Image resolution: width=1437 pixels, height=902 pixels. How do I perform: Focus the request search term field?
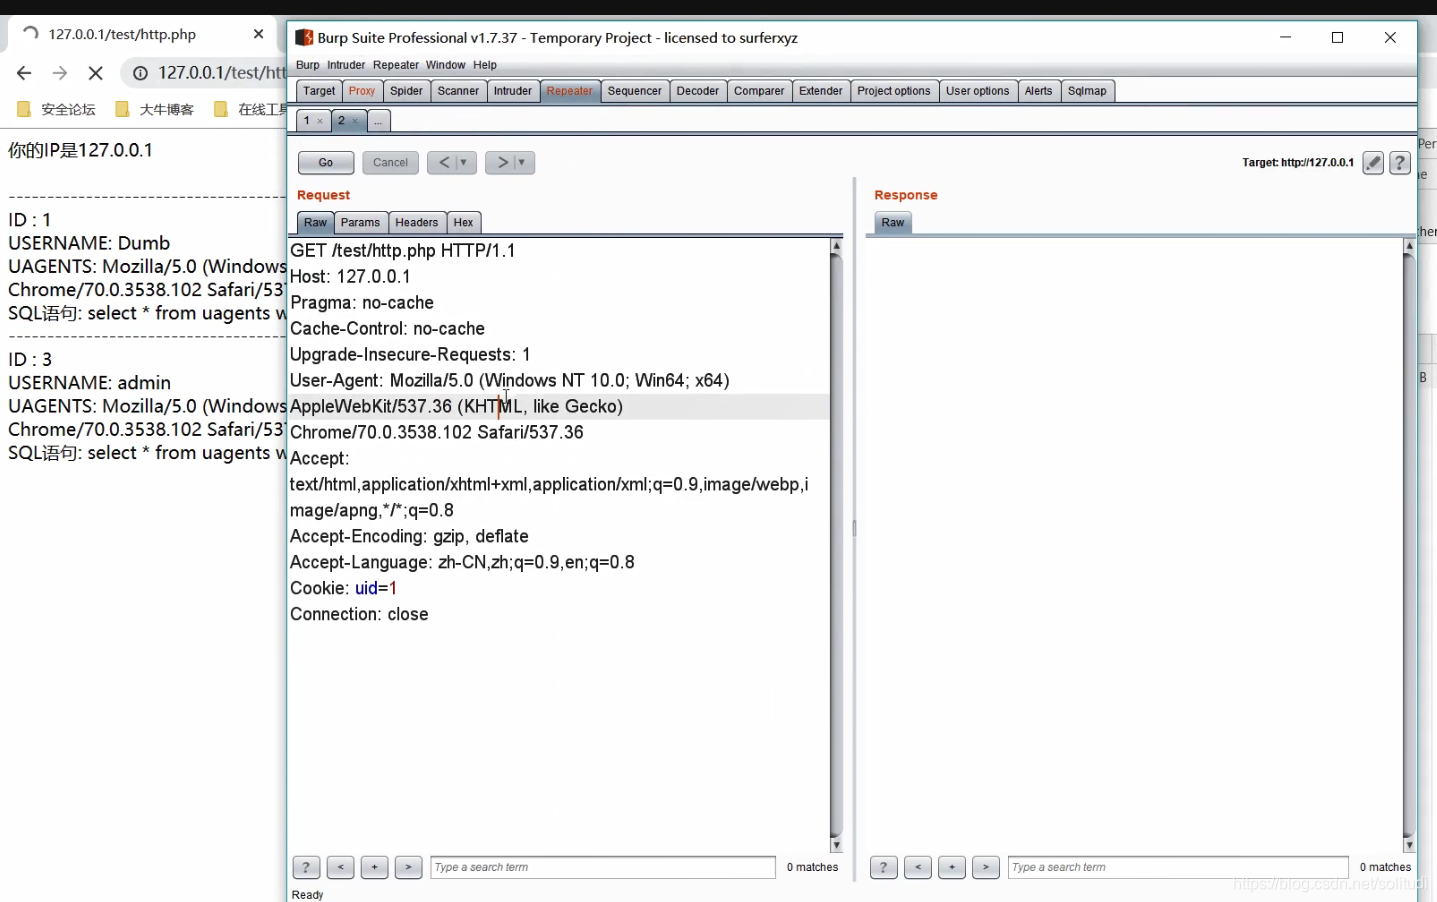tap(603, 867)
